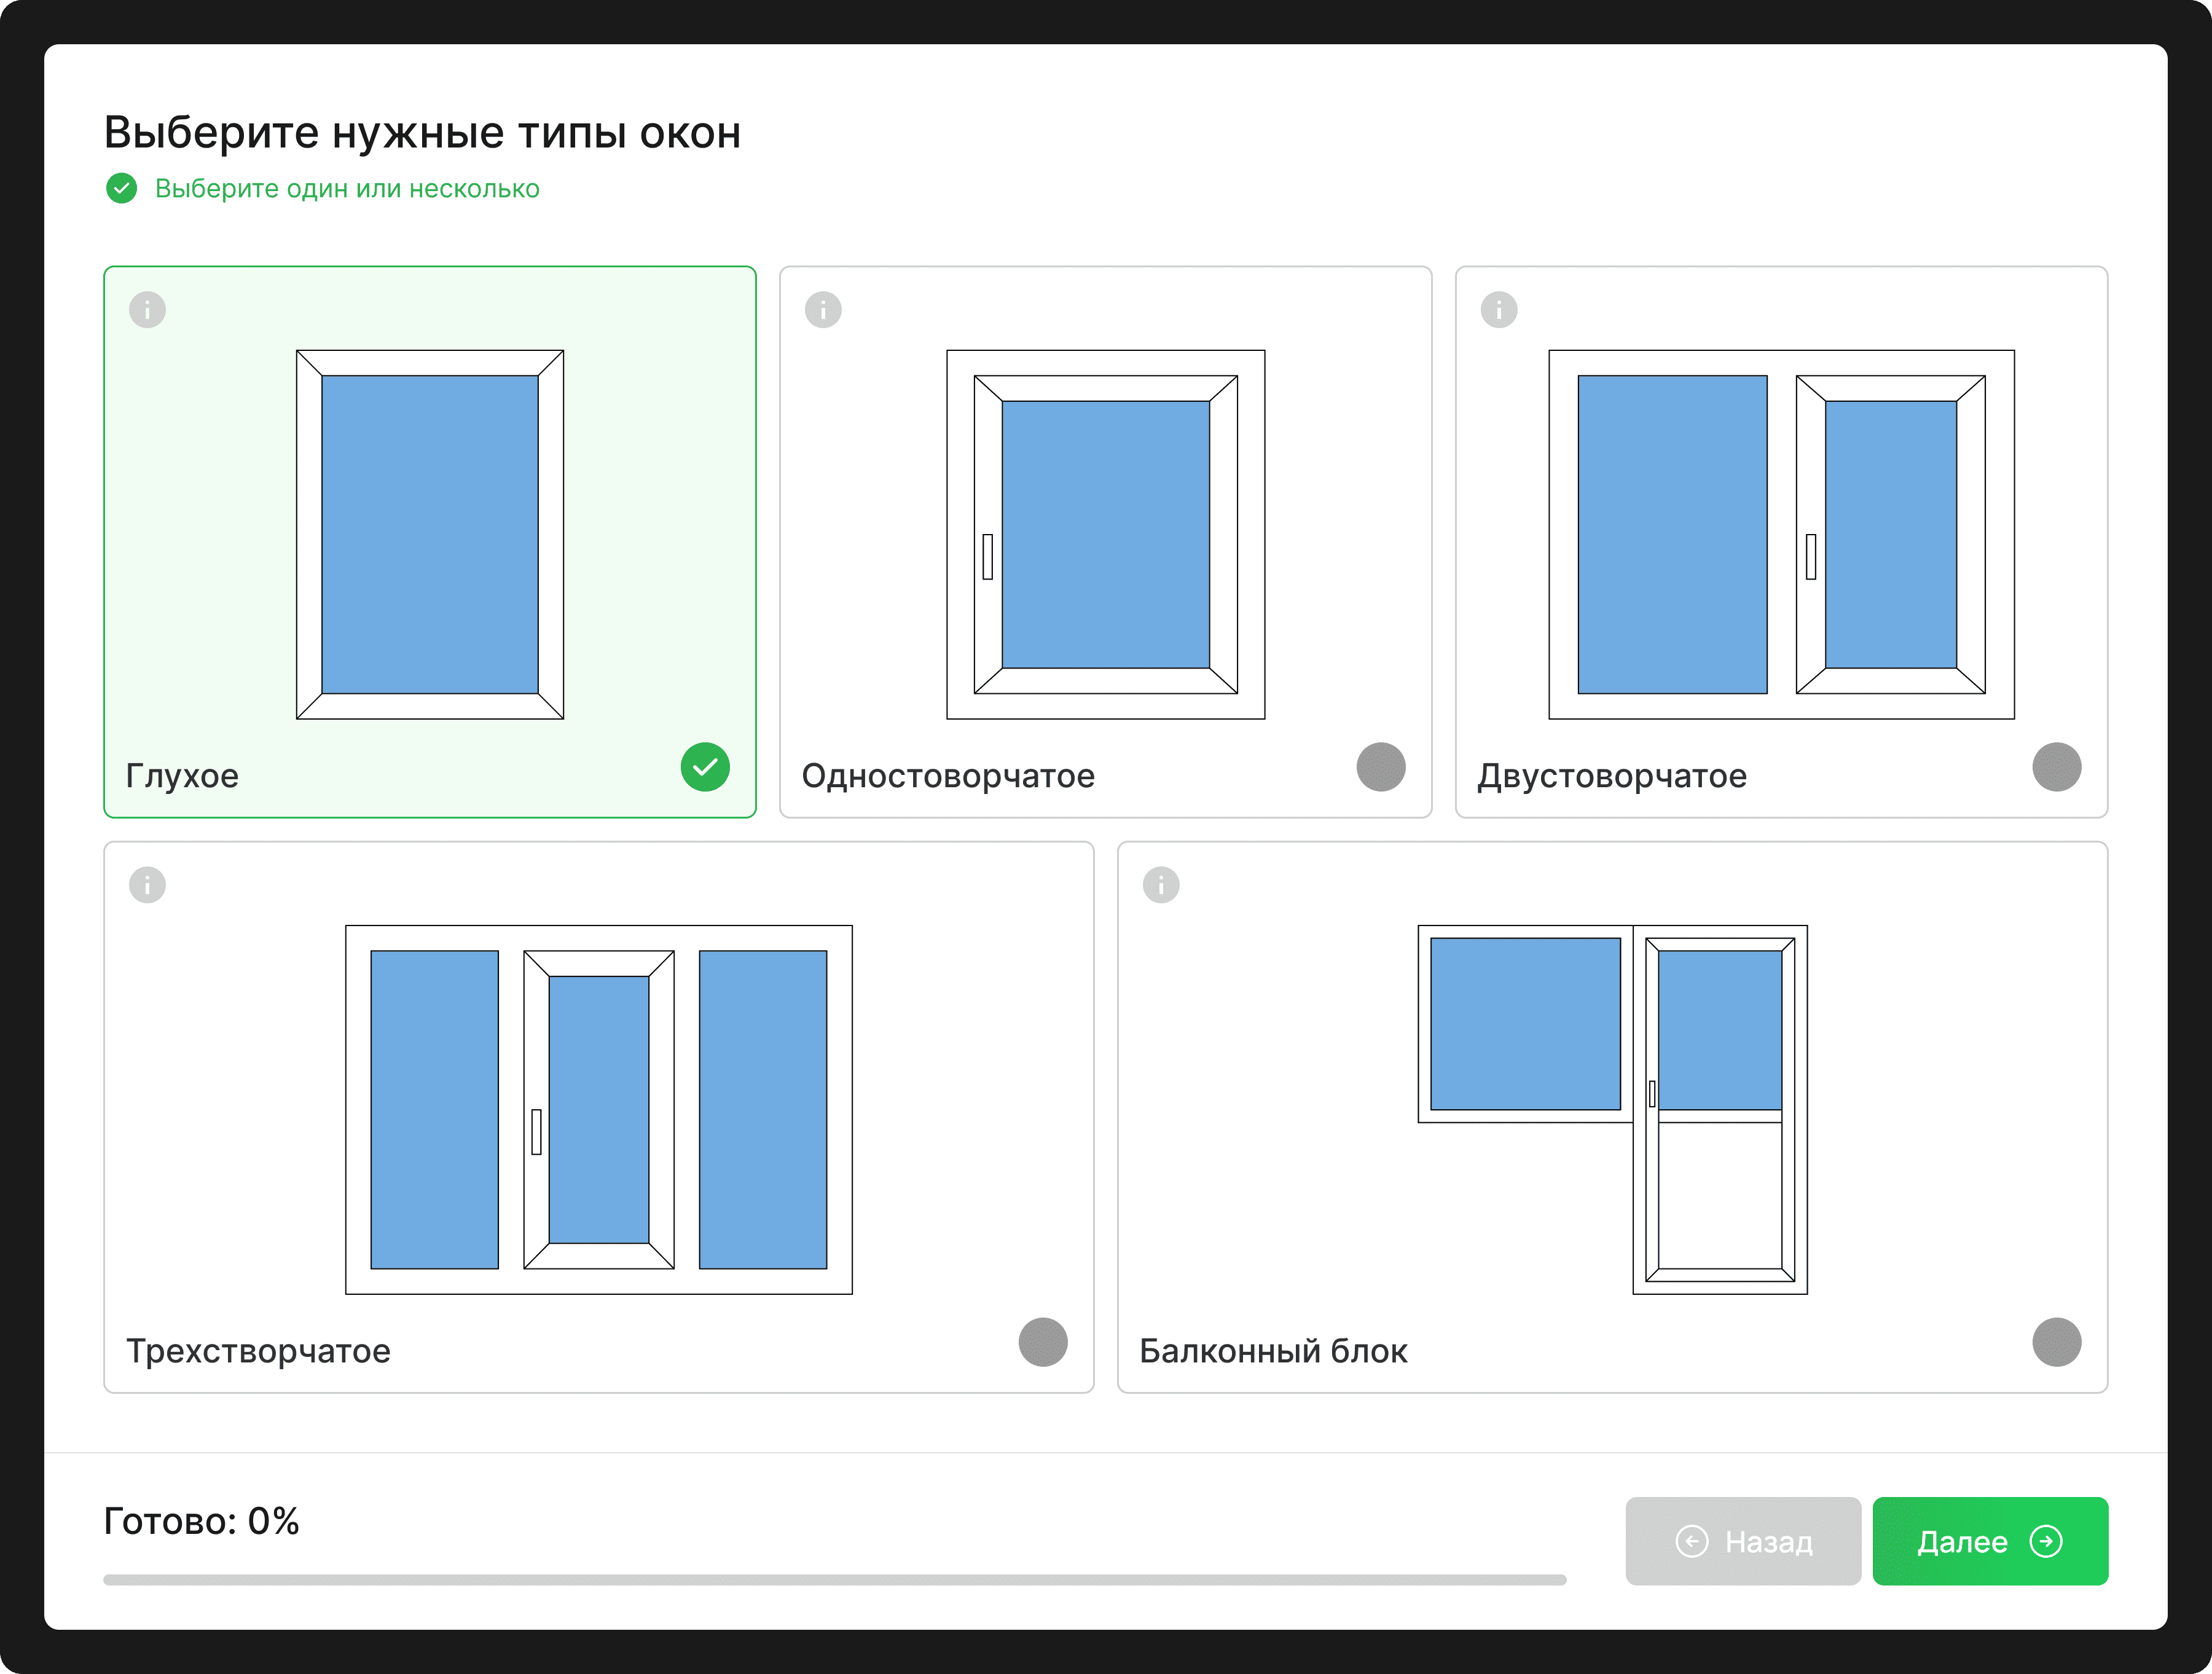Click the single-sash window illustration
Viewport: 2212px width, 1674px height.
click(1105, 534)
